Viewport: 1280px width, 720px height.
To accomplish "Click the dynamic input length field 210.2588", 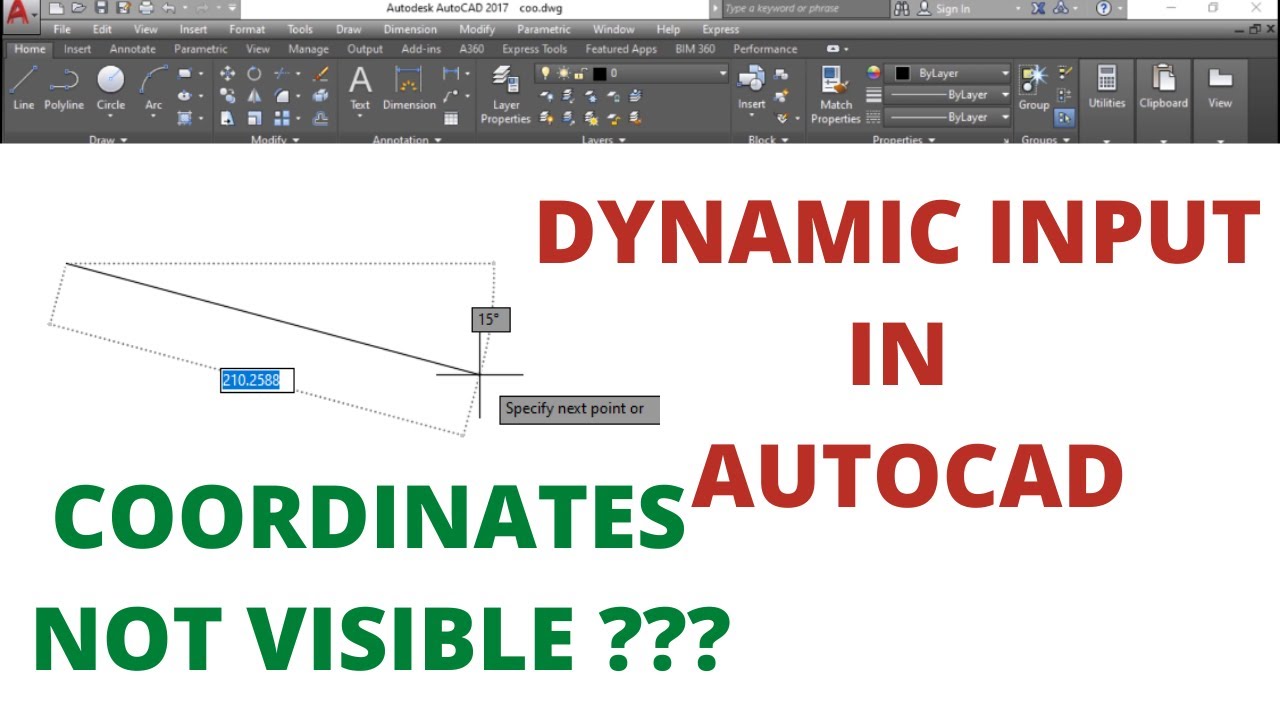I will click(257, 380).
